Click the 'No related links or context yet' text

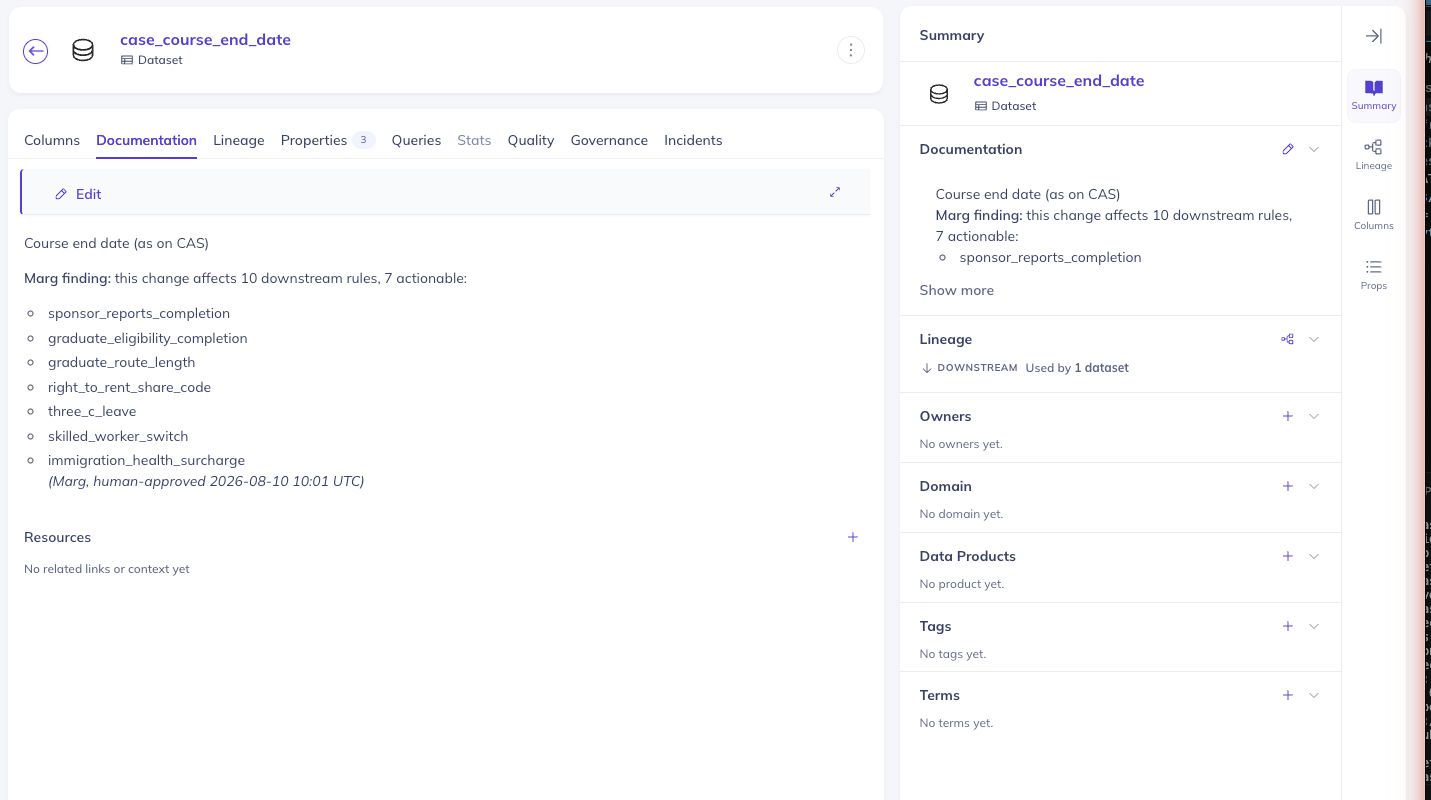click(x=107, y=569)
